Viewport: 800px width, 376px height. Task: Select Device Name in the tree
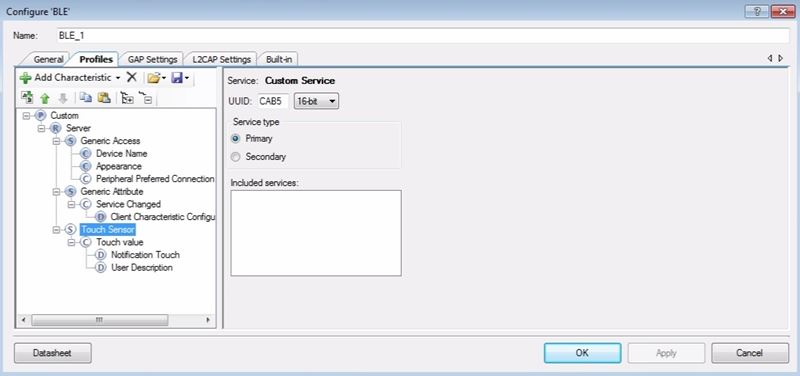(x=121, y=154)
